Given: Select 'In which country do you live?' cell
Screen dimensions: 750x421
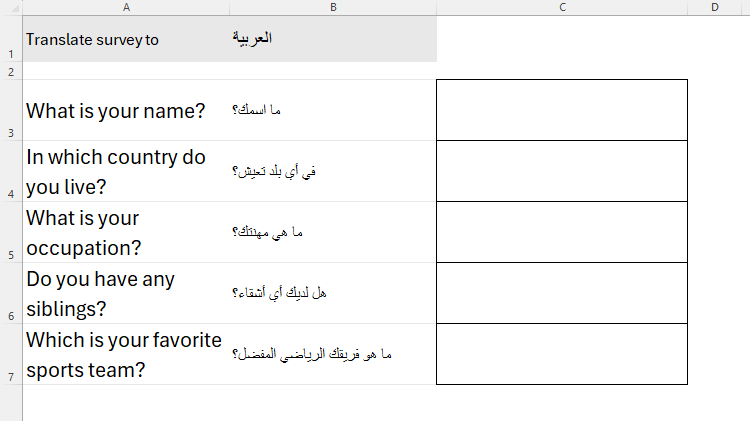Looking at the screenshot, I should click(x=116, y=171).
